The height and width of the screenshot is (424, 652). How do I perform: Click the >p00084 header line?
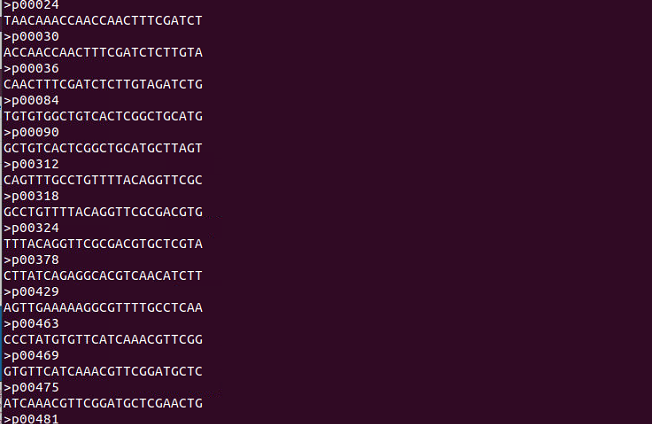click(x=31, y=101)
